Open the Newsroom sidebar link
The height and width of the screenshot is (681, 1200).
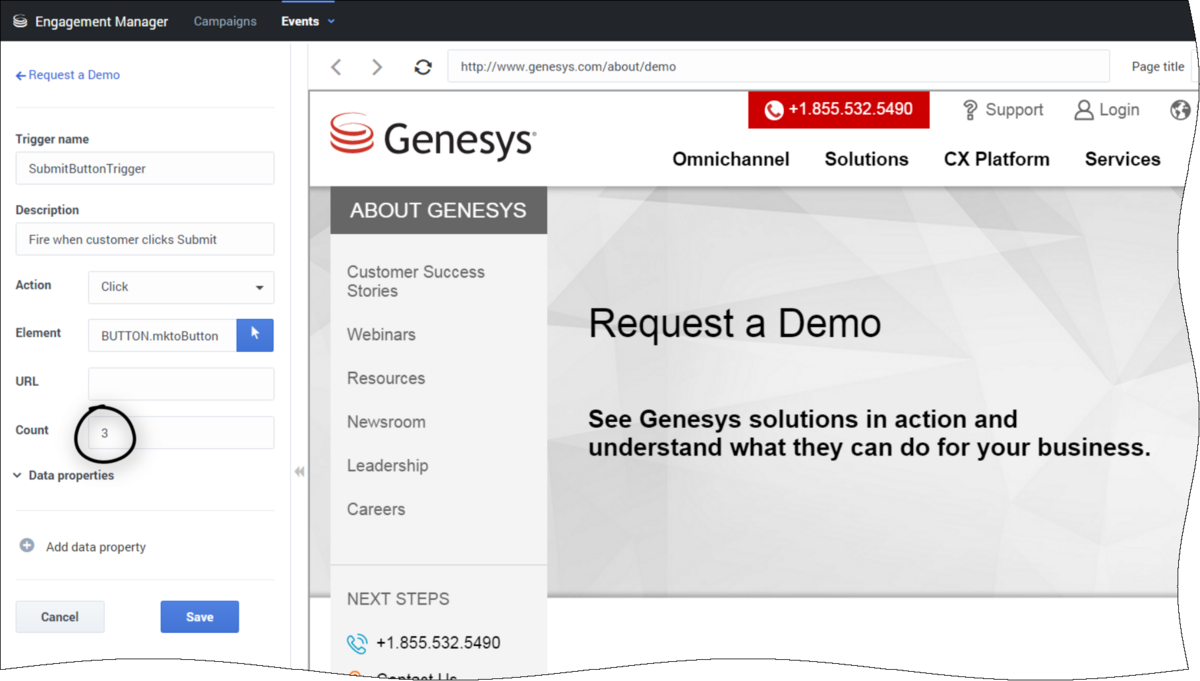click(386, 422)
